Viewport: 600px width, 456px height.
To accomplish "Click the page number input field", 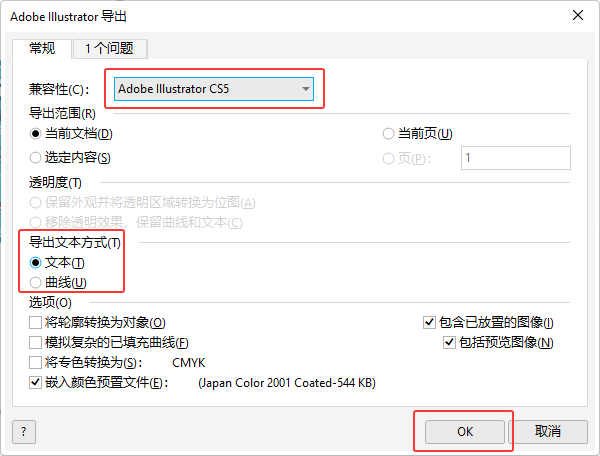I will (x=516, y=158).
